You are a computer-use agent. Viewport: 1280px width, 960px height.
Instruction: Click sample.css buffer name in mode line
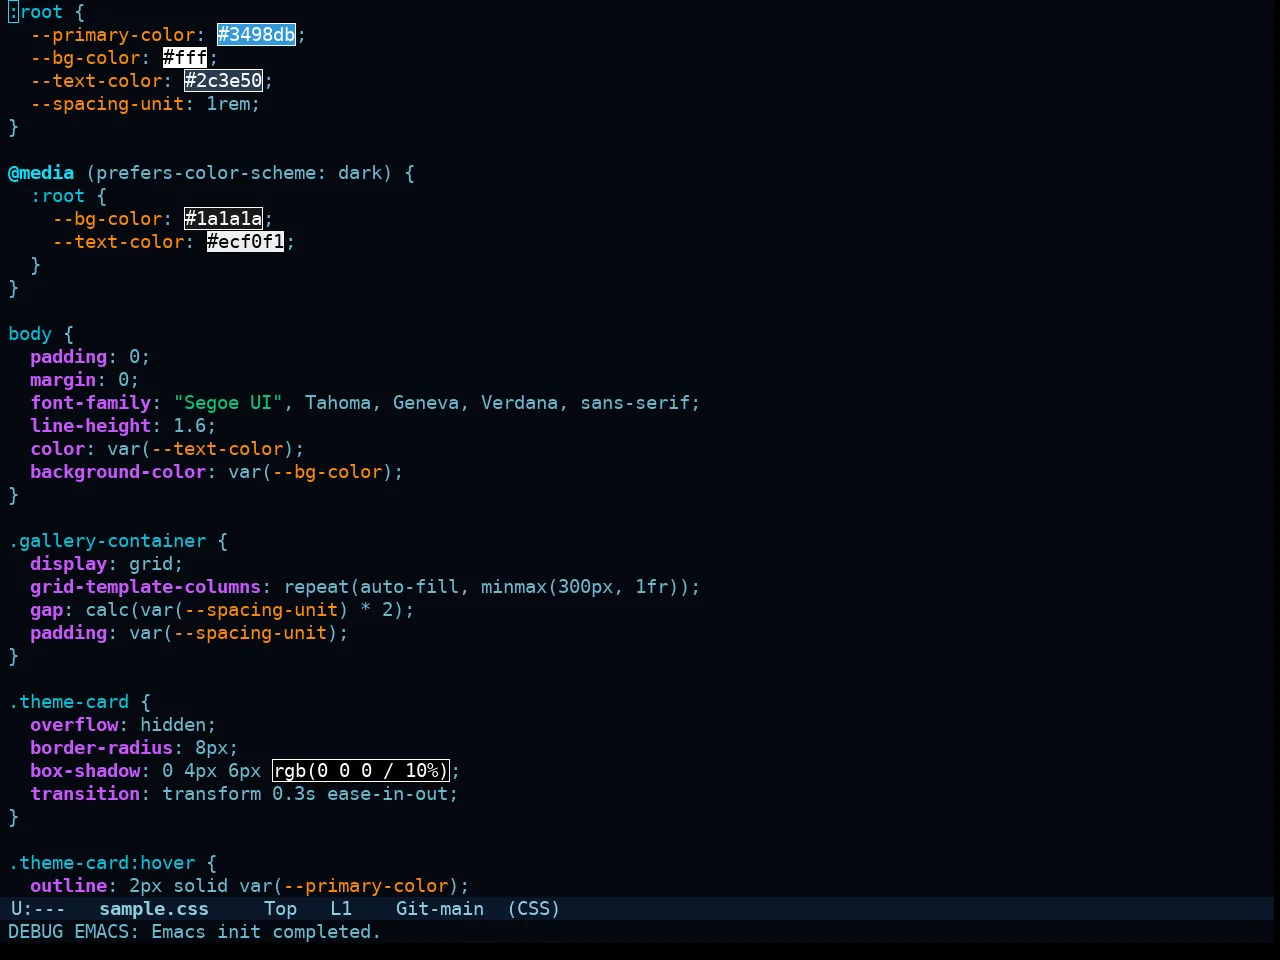(x=154, y=909)
